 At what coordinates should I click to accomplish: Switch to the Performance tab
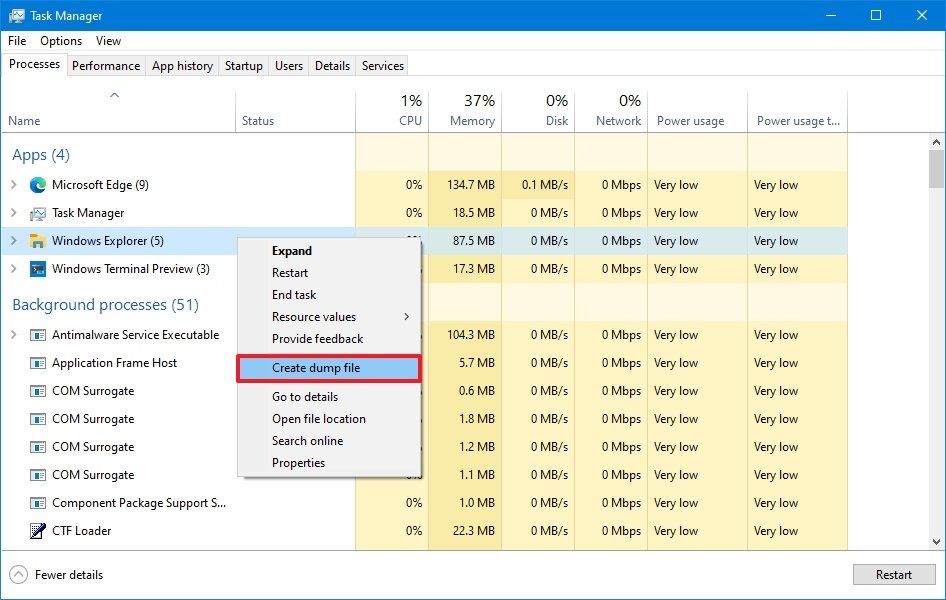106,65
